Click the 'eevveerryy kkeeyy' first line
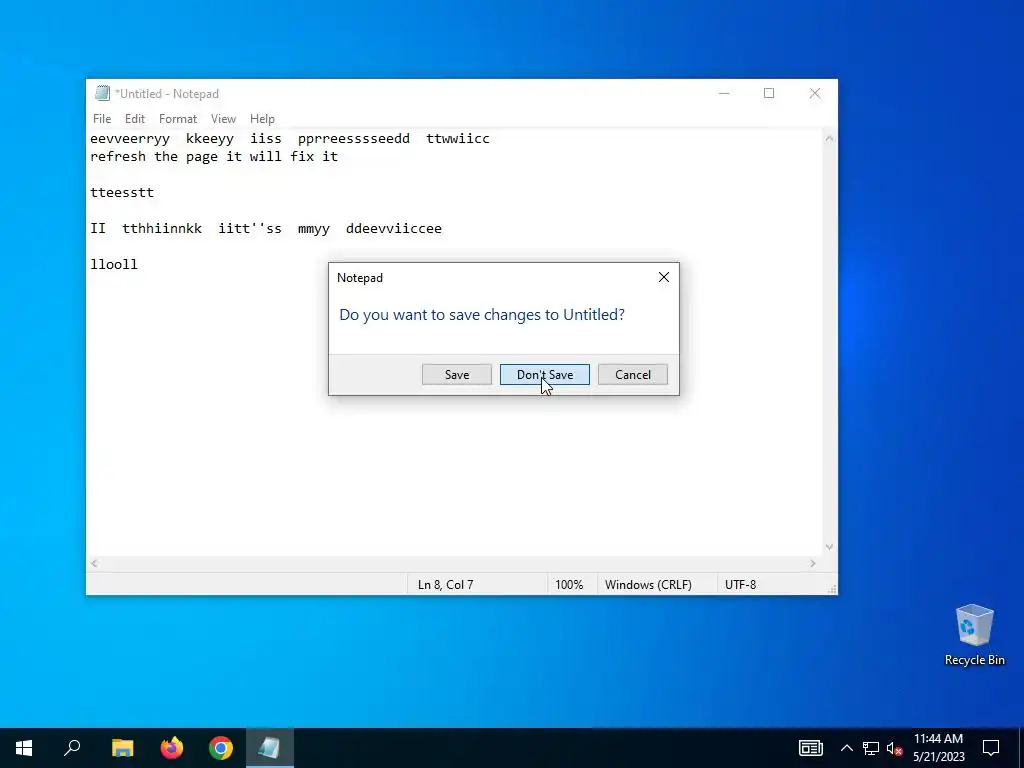The width and height of the screenshot is (1024, 768). pyautogui.click(x=289, y=138)
